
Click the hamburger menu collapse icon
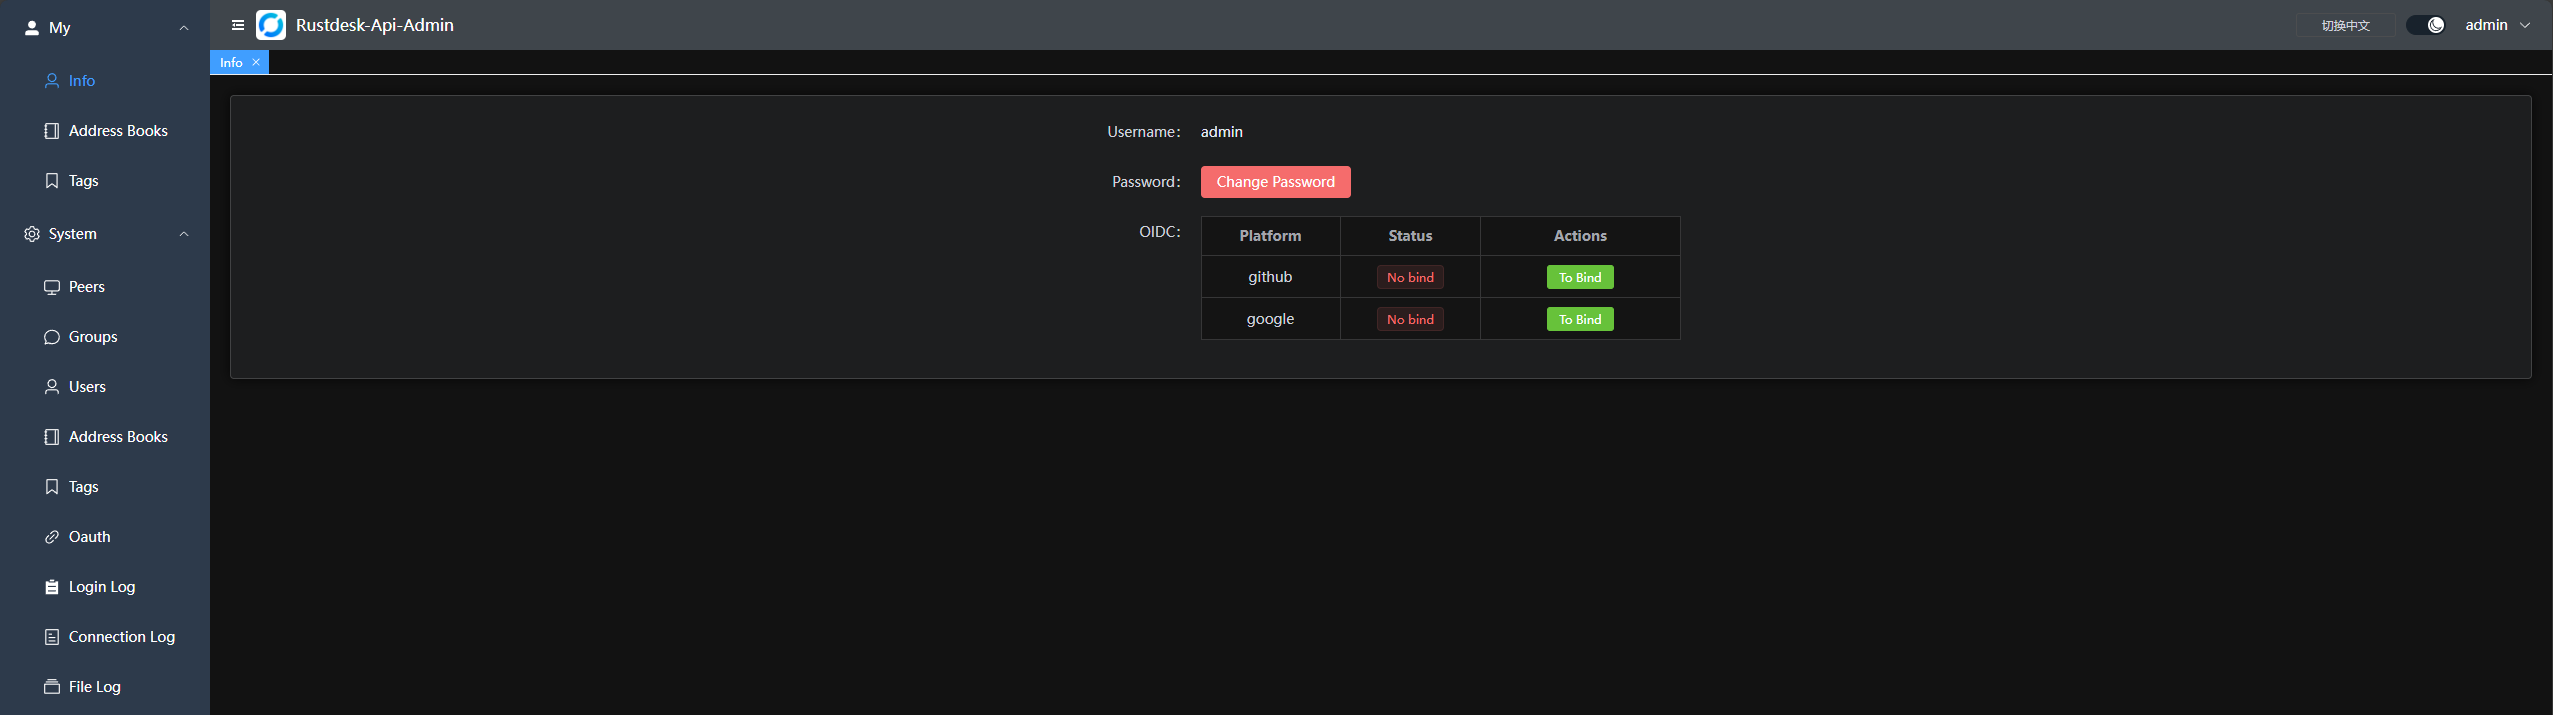coord(238,25)
